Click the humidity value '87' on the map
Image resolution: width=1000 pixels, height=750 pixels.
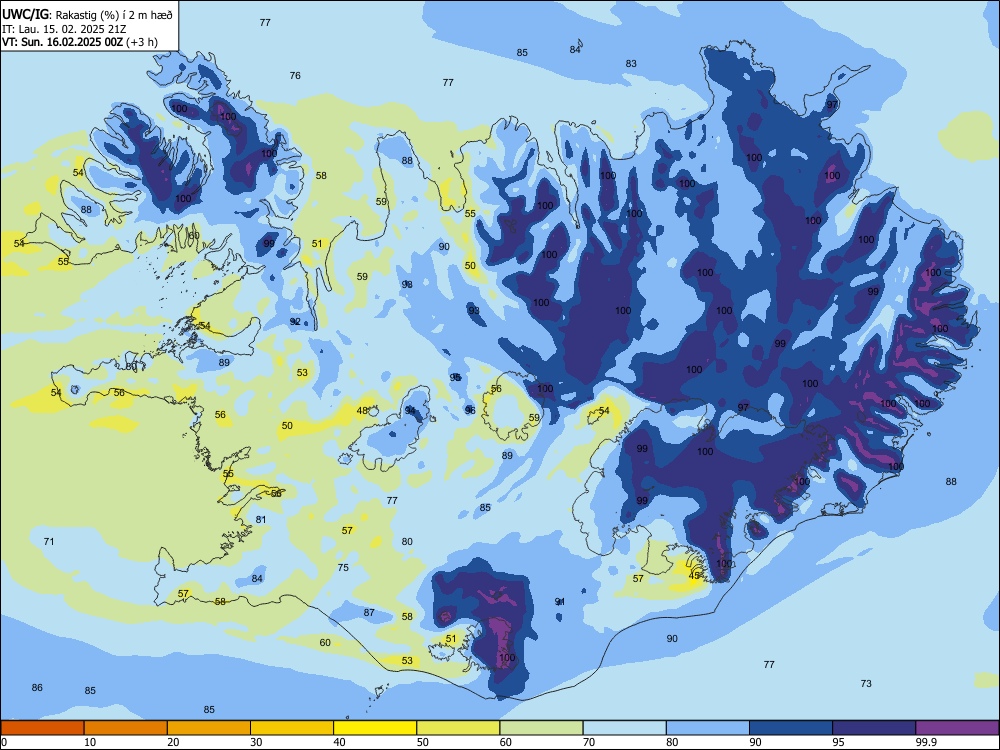[369, 612]
